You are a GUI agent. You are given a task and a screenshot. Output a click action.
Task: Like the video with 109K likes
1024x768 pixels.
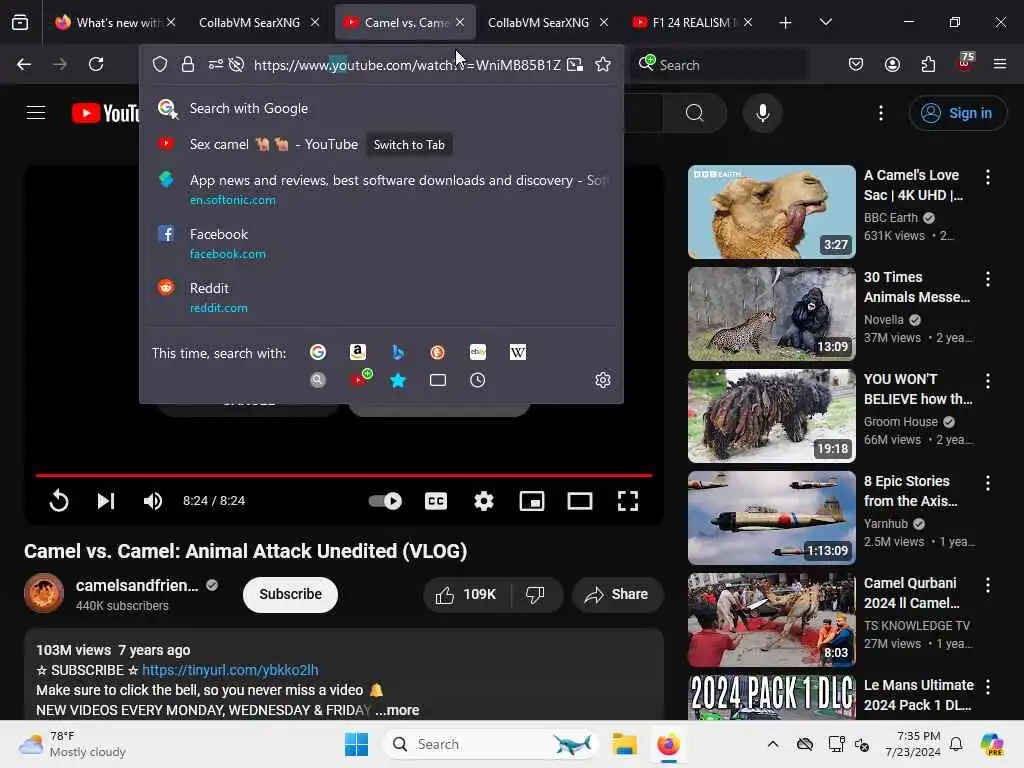466,594
